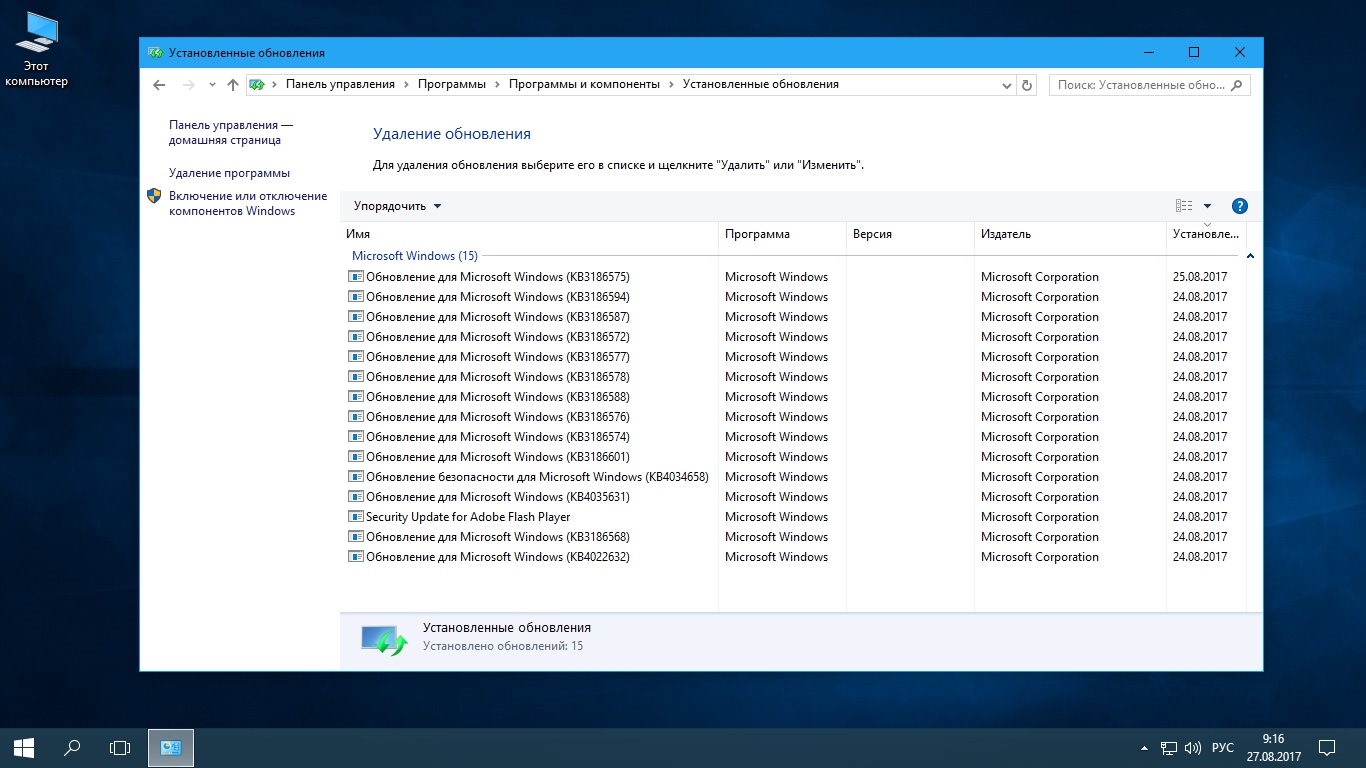The image size is (1366, 768).
Task: Open the volume tray icon
Action: click(x=1193, y=748)
